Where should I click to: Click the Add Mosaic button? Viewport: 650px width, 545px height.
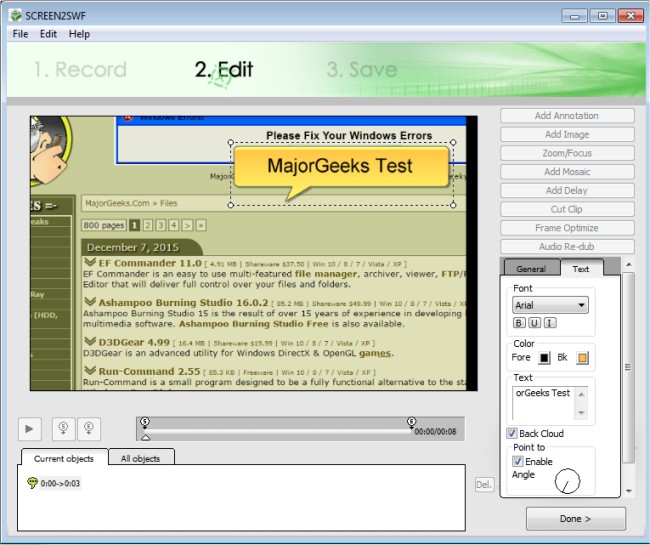click(x=567, y=172)
